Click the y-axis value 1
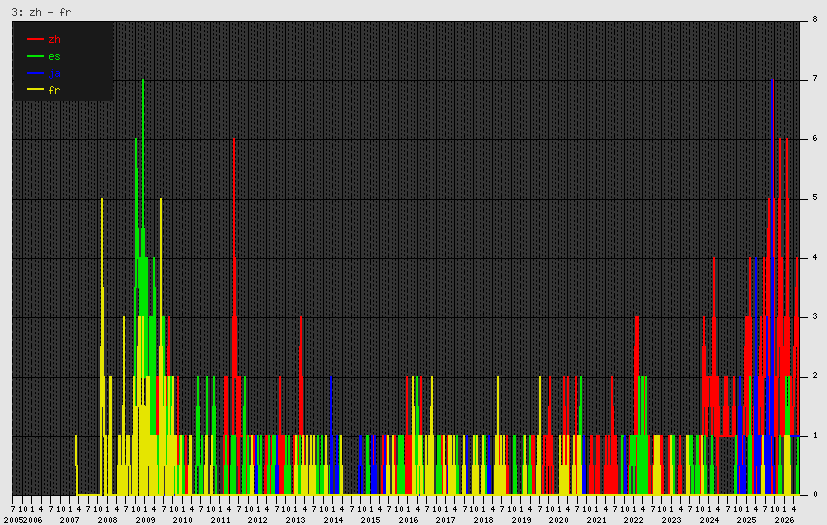 [815, 435]
